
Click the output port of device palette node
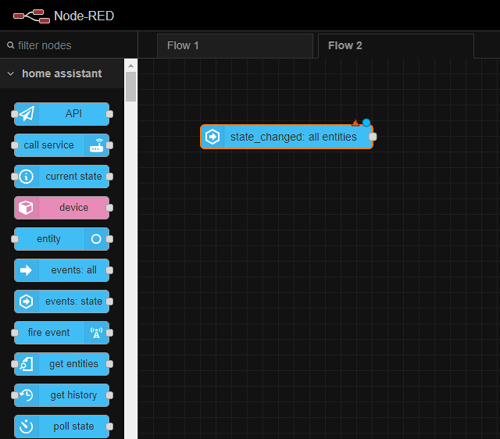109,208
